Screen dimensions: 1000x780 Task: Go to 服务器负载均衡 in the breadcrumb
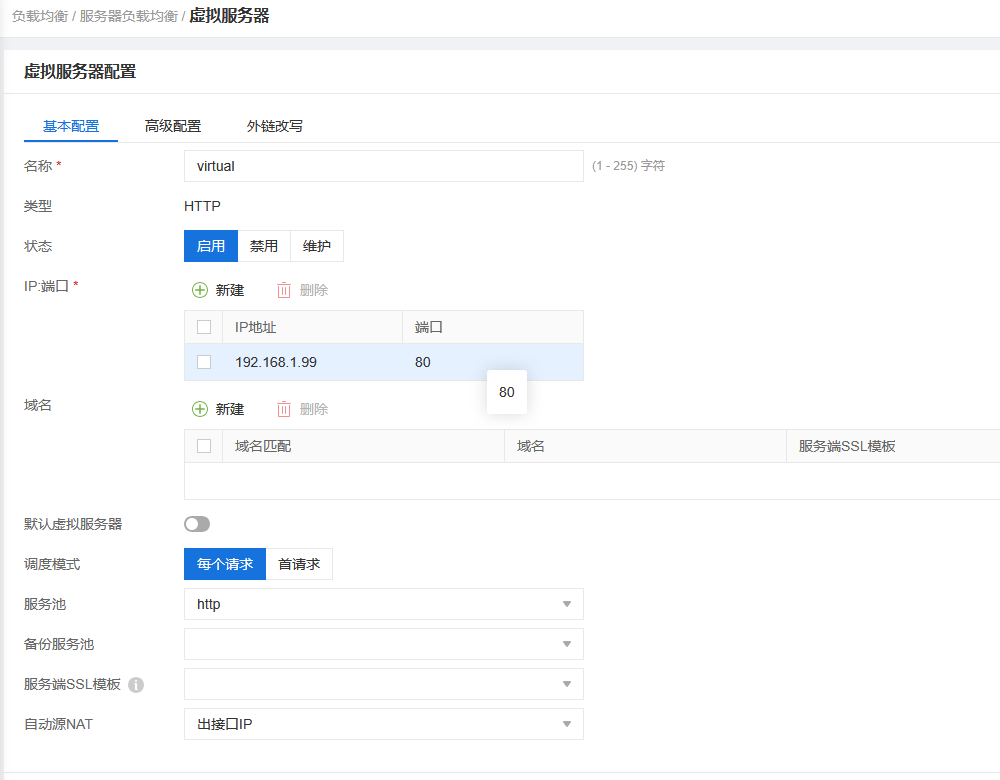pos(129,17)
